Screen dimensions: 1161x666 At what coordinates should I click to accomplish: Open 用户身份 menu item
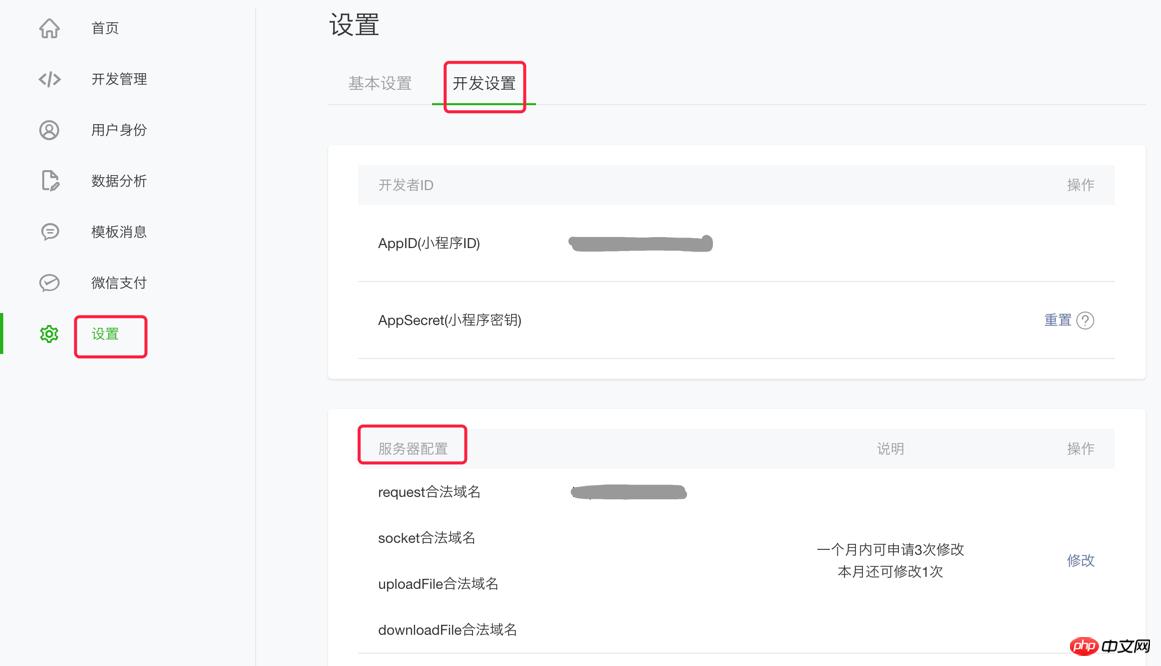(x=119, y=130)
